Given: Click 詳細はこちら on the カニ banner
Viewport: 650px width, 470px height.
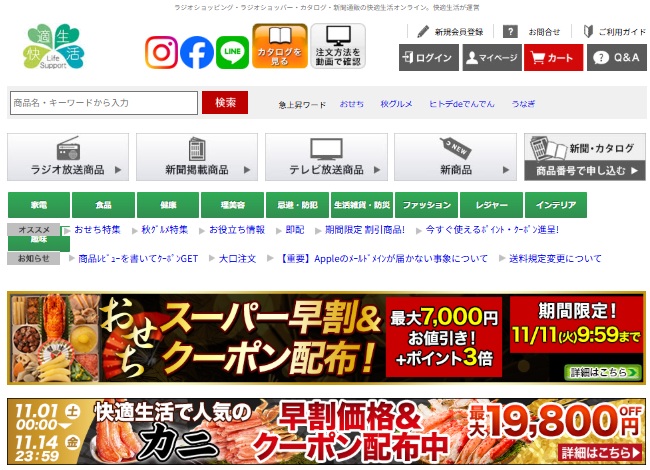Looking at the screenshot, I should click(601, 453).
